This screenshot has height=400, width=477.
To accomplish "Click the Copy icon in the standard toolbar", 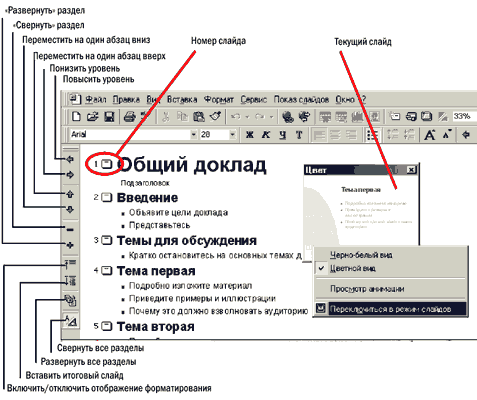I will 182,116.
